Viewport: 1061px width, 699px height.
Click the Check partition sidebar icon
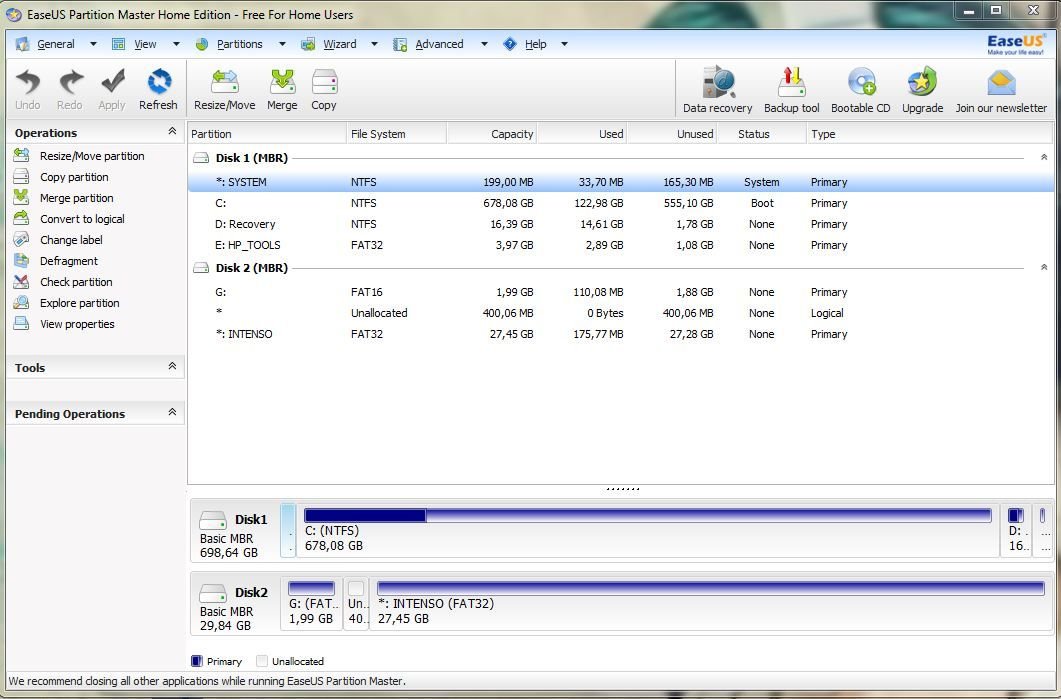point(22,281)
